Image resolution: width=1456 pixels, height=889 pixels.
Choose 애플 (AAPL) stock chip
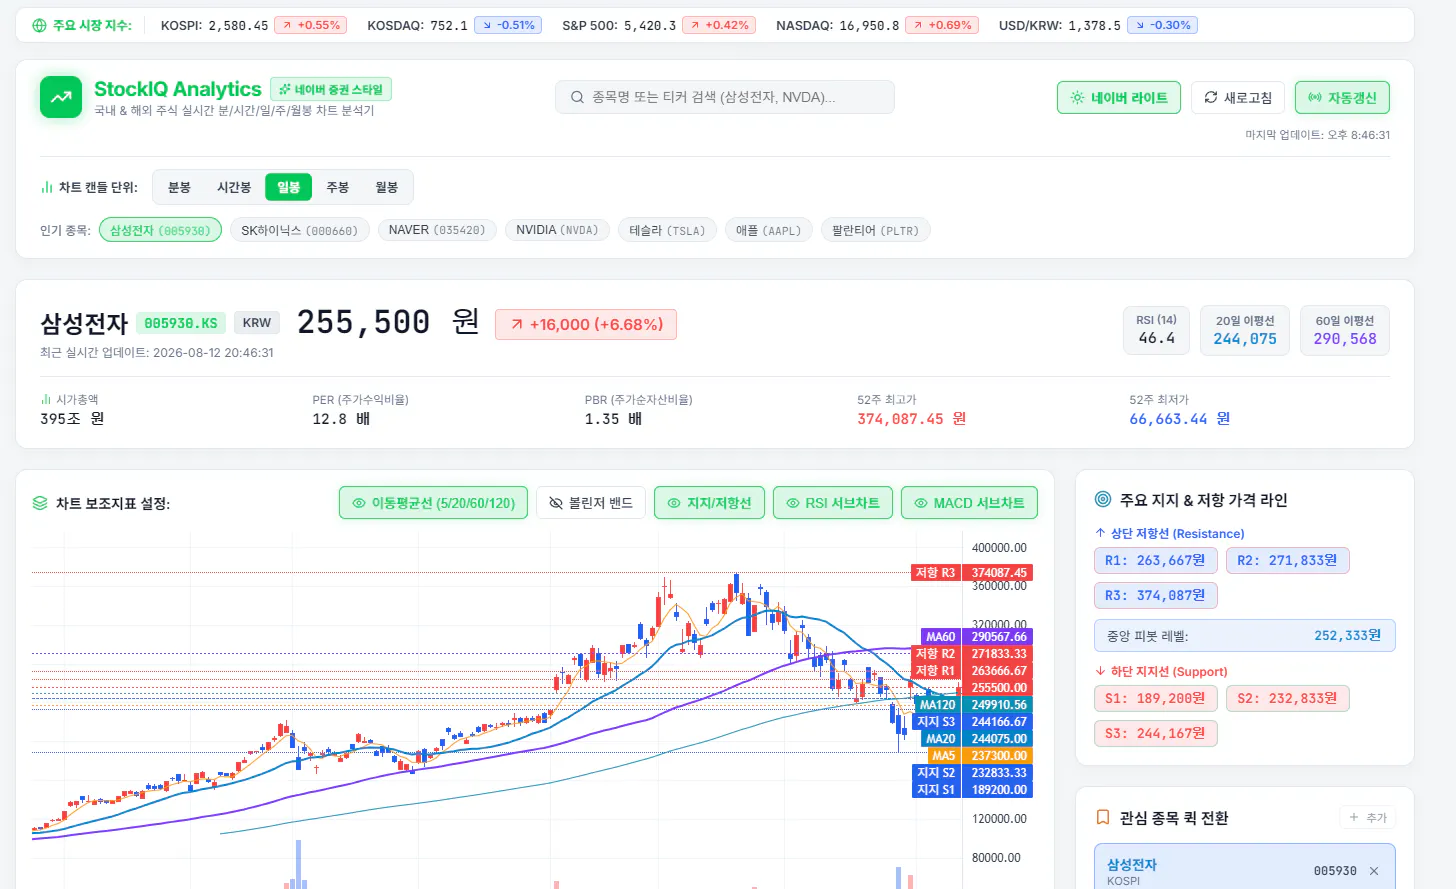coord(768,230)
